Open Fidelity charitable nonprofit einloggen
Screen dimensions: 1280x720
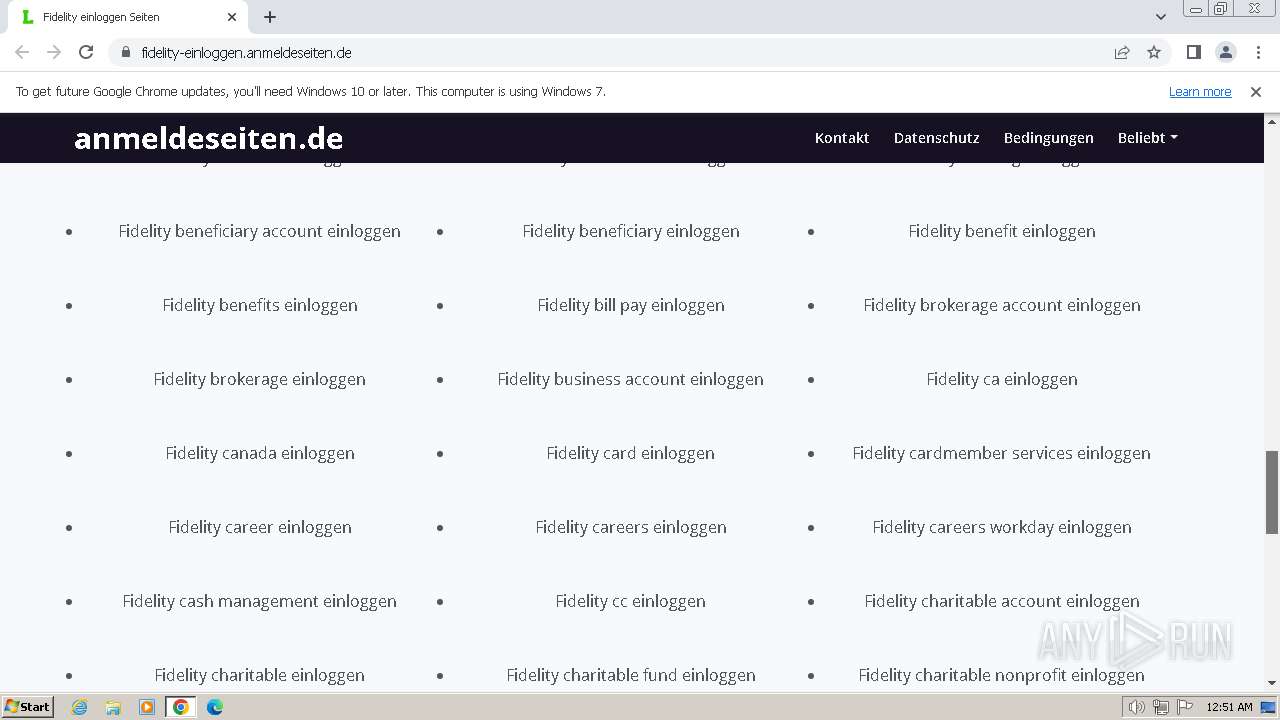coord(1002,675)
